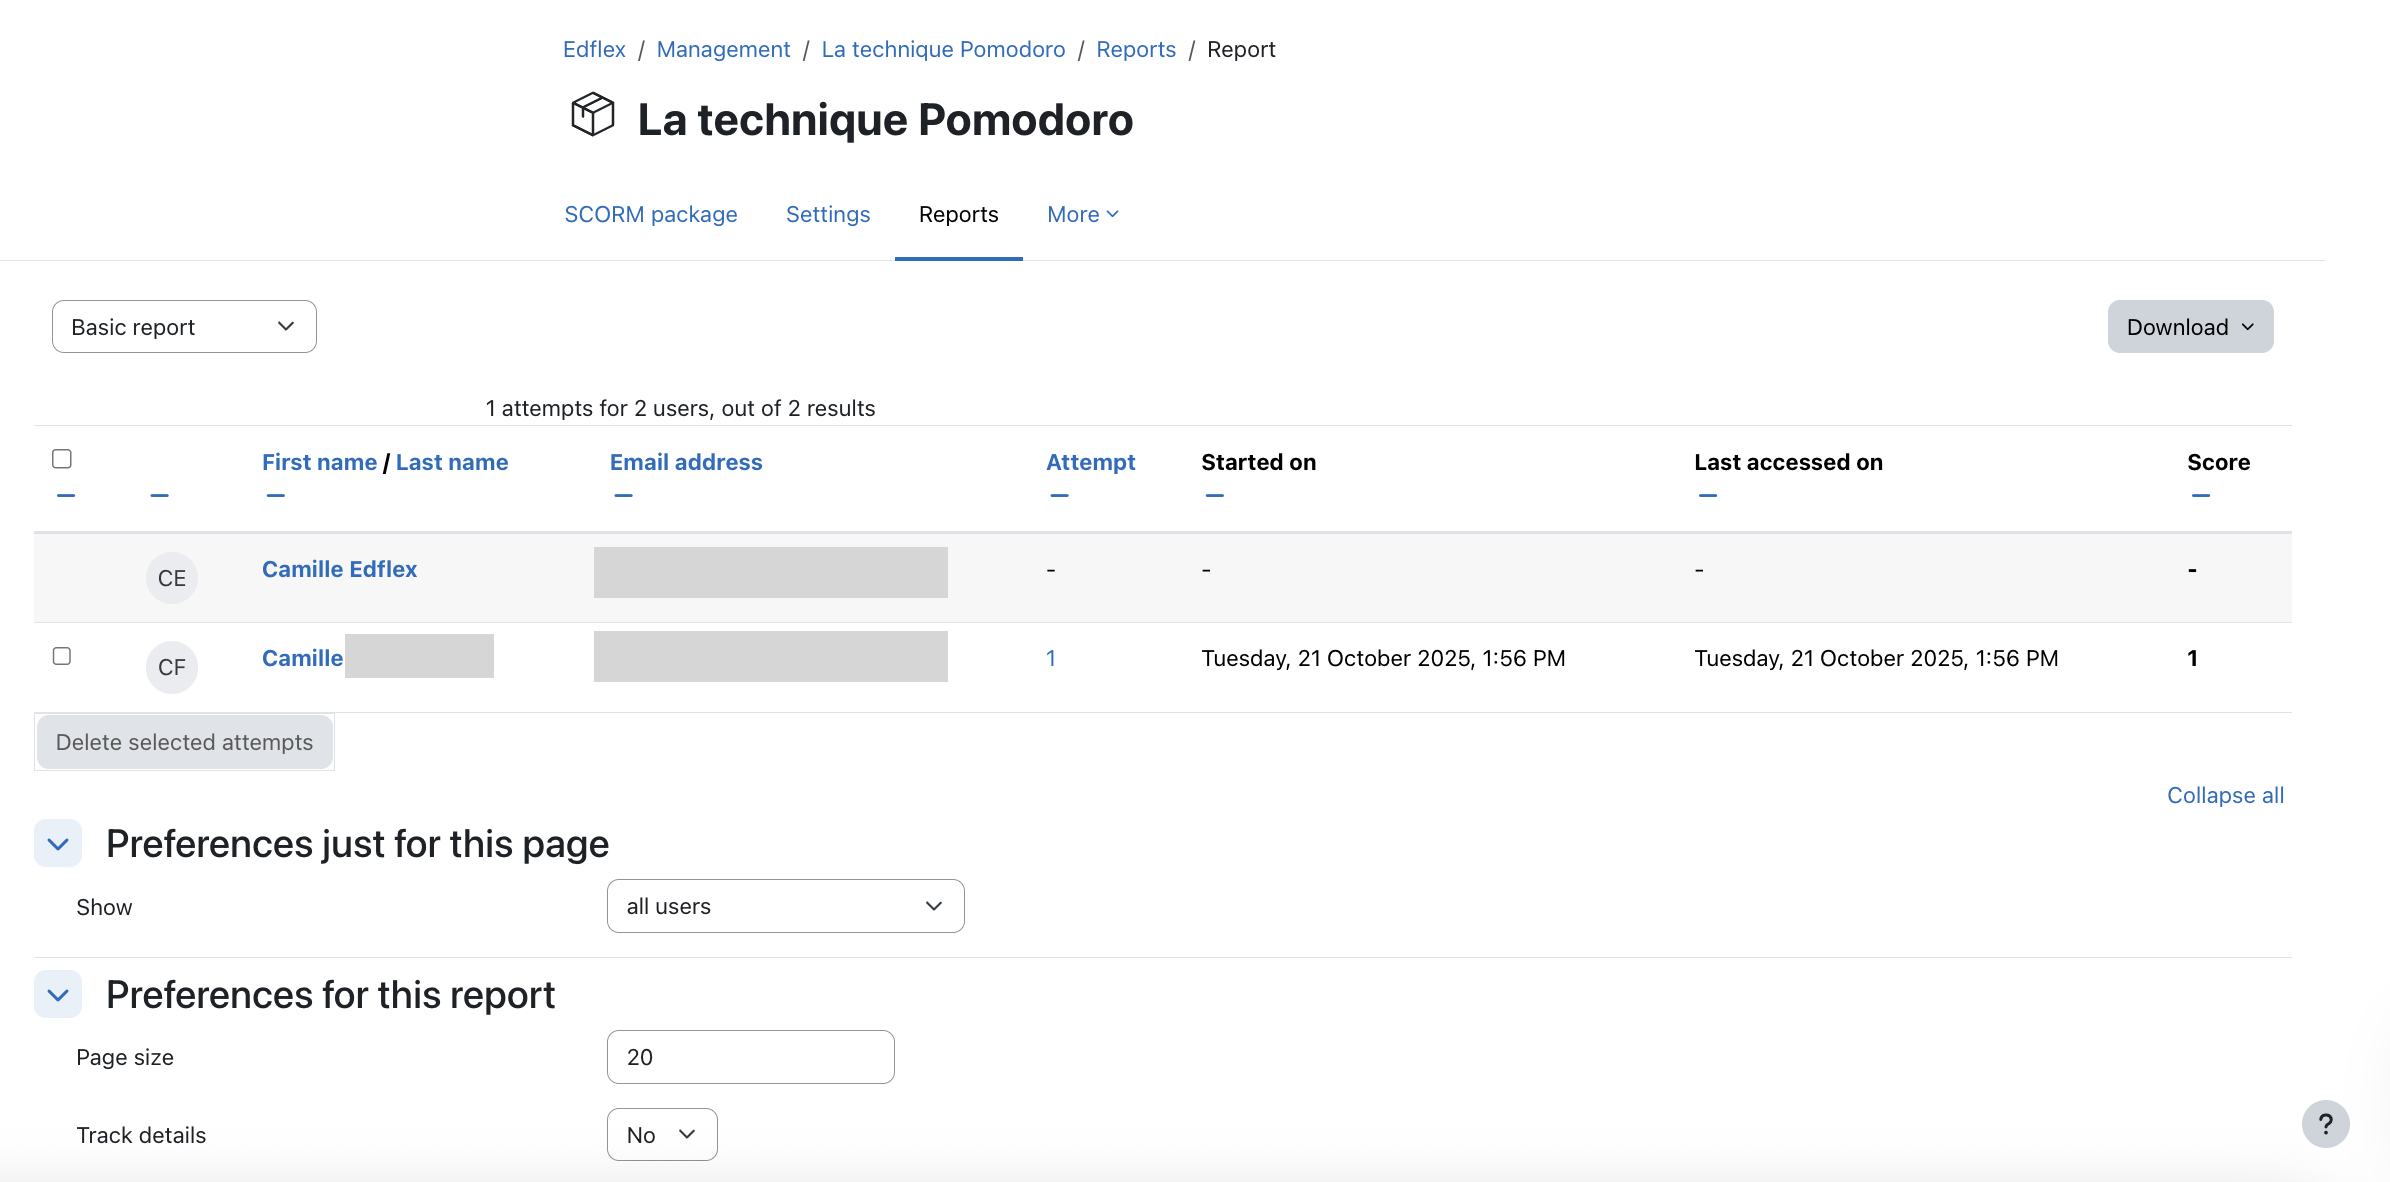The height and width of the screenshot is (1182, 2390).
Task: Click Delete selected attempts button
Action: click(x=184, y=742)
